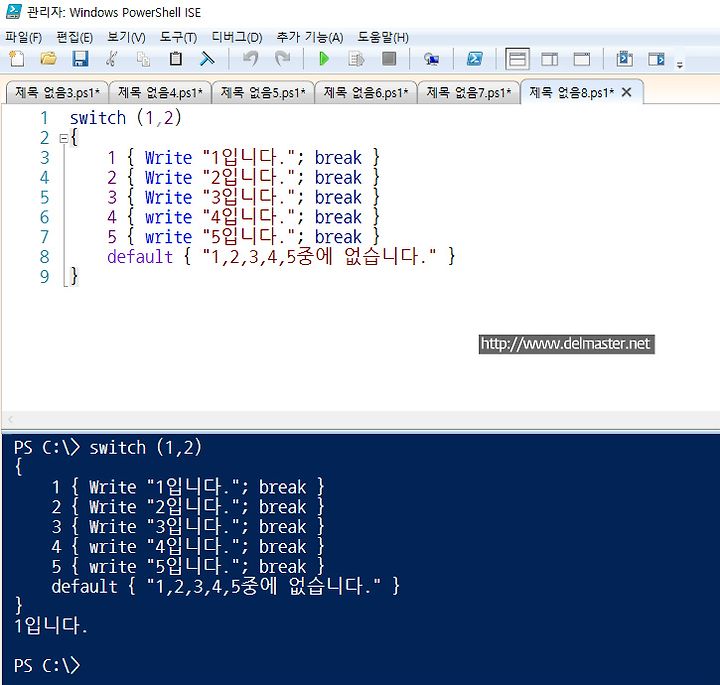Collapse the code block at line 2
The width and height of the screenshot is (720, 685).
pos(64,138)
